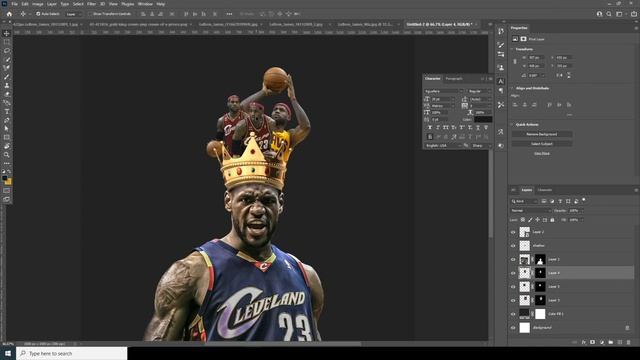Open the Auto-Select Layer dropdown

click(74, 14)
